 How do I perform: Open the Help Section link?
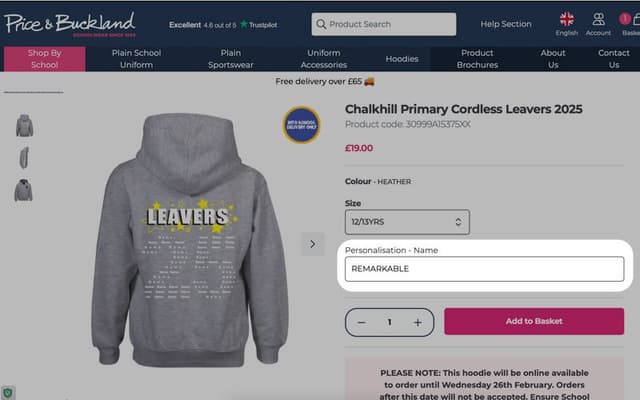point(506,24)
